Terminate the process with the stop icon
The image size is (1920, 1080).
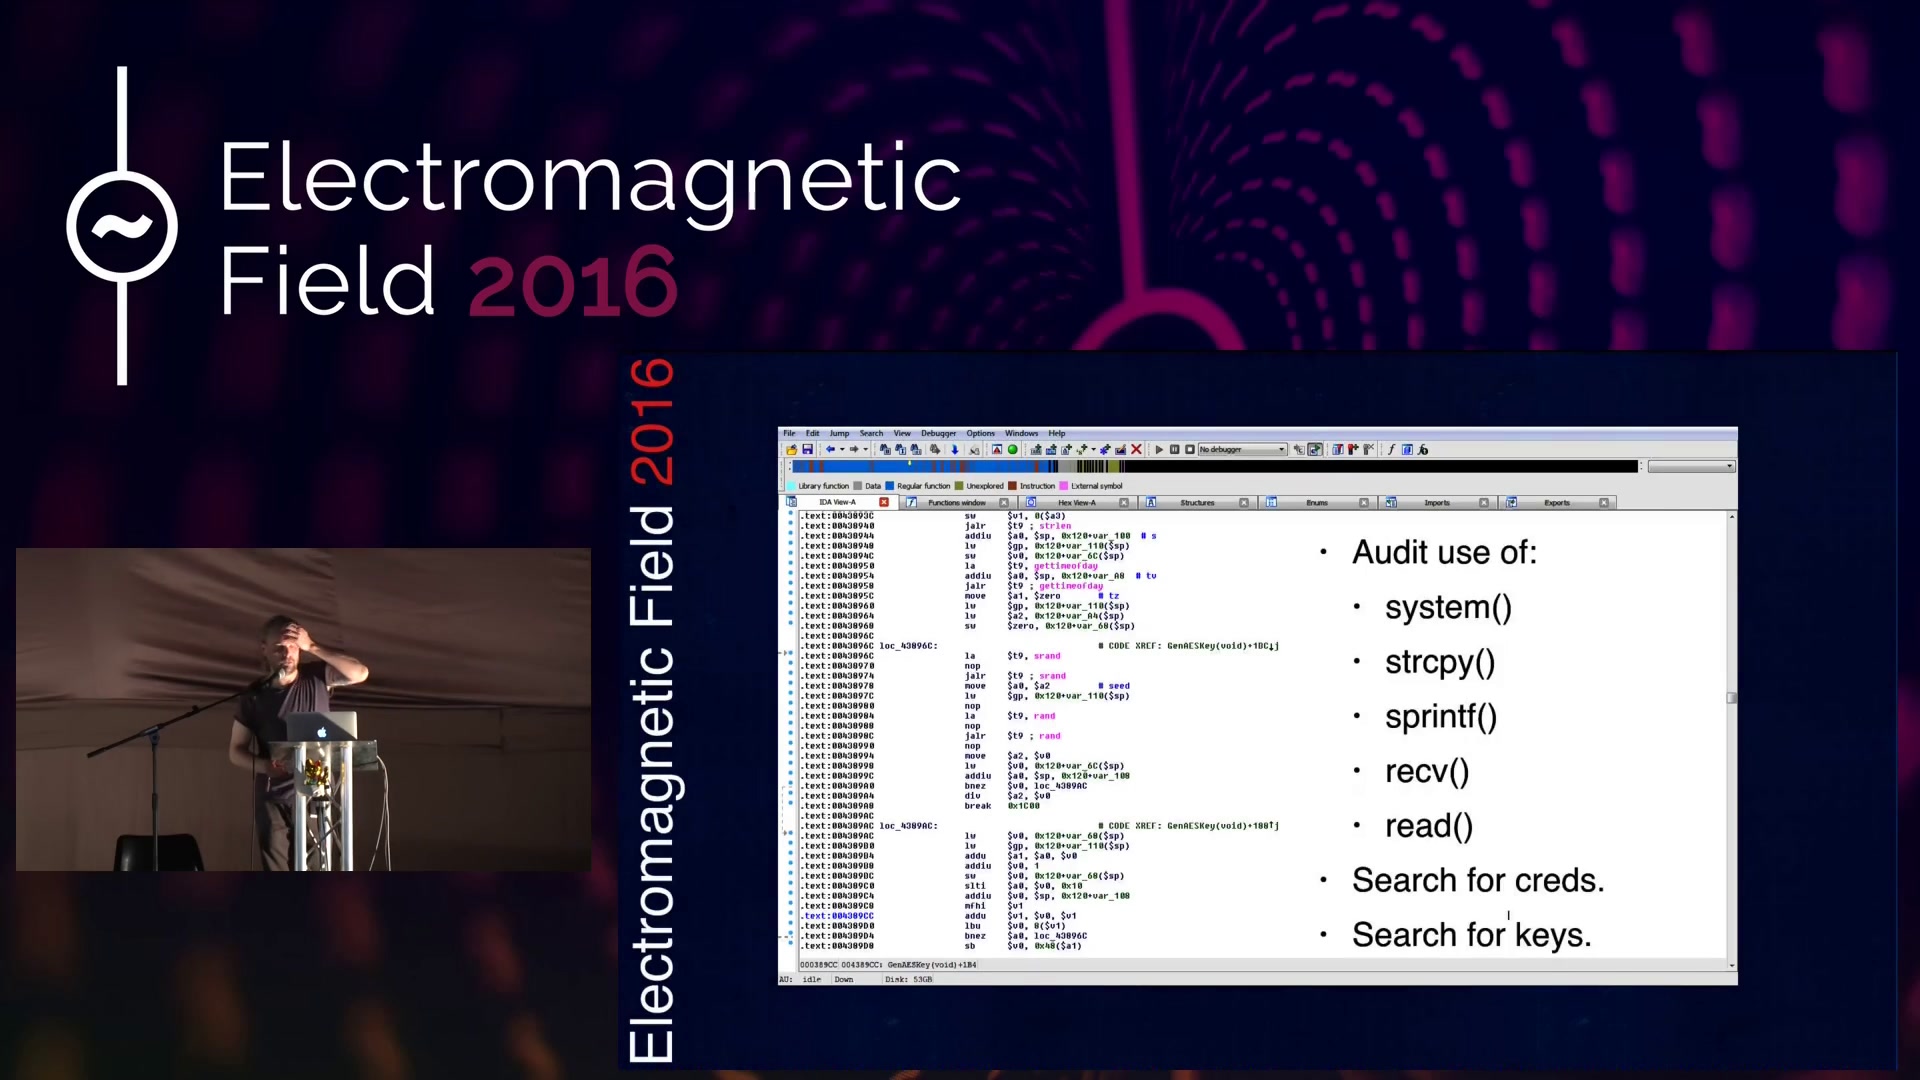(1190, 450)
